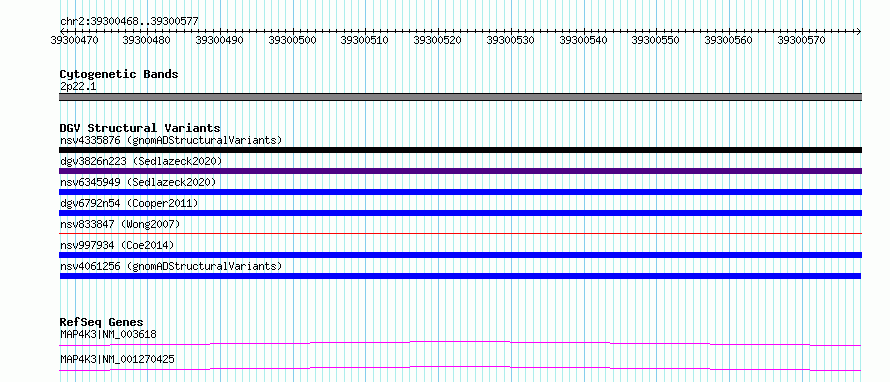
Task: Click the black nsv4335876 variant bar
Action: (x=461, y=150)
